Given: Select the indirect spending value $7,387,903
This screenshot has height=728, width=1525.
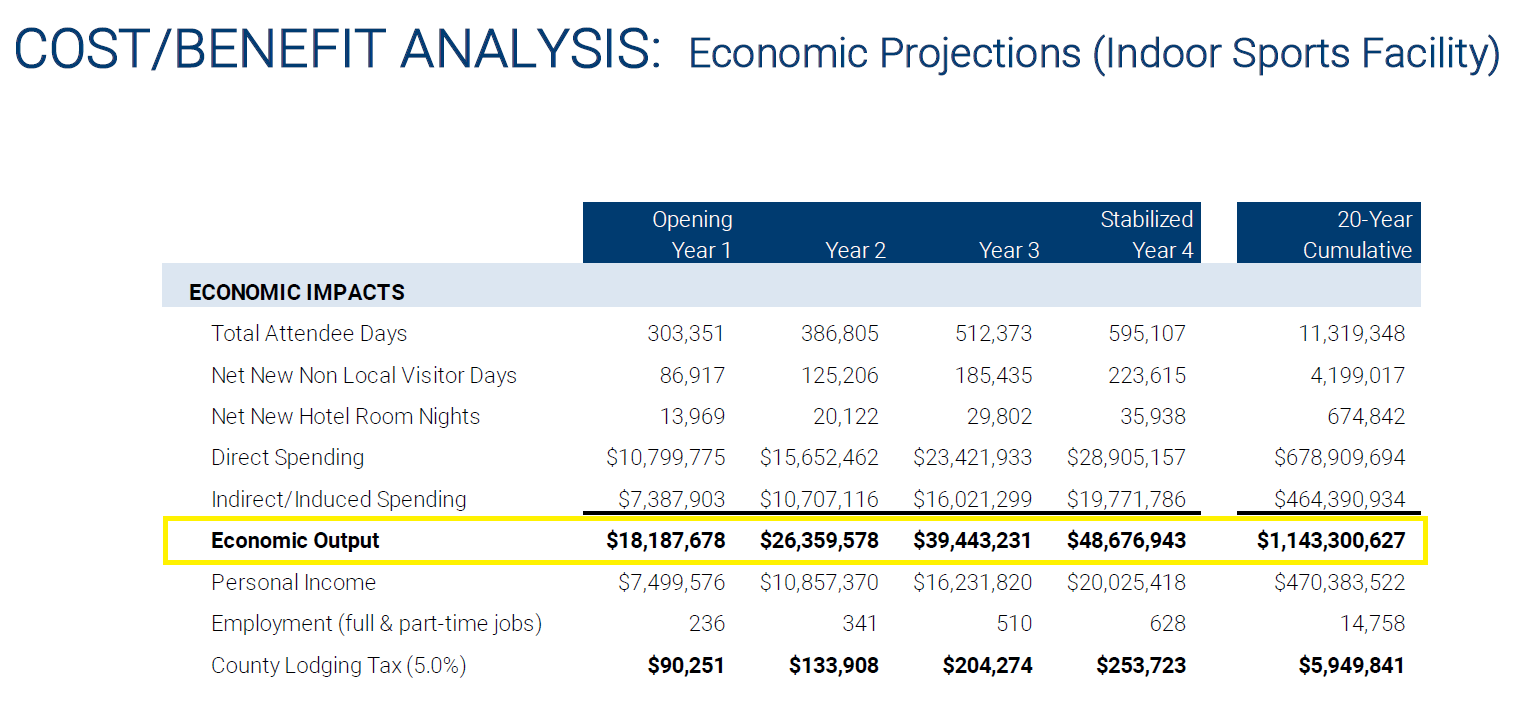Looking at the screenshot, I should 672,499.
